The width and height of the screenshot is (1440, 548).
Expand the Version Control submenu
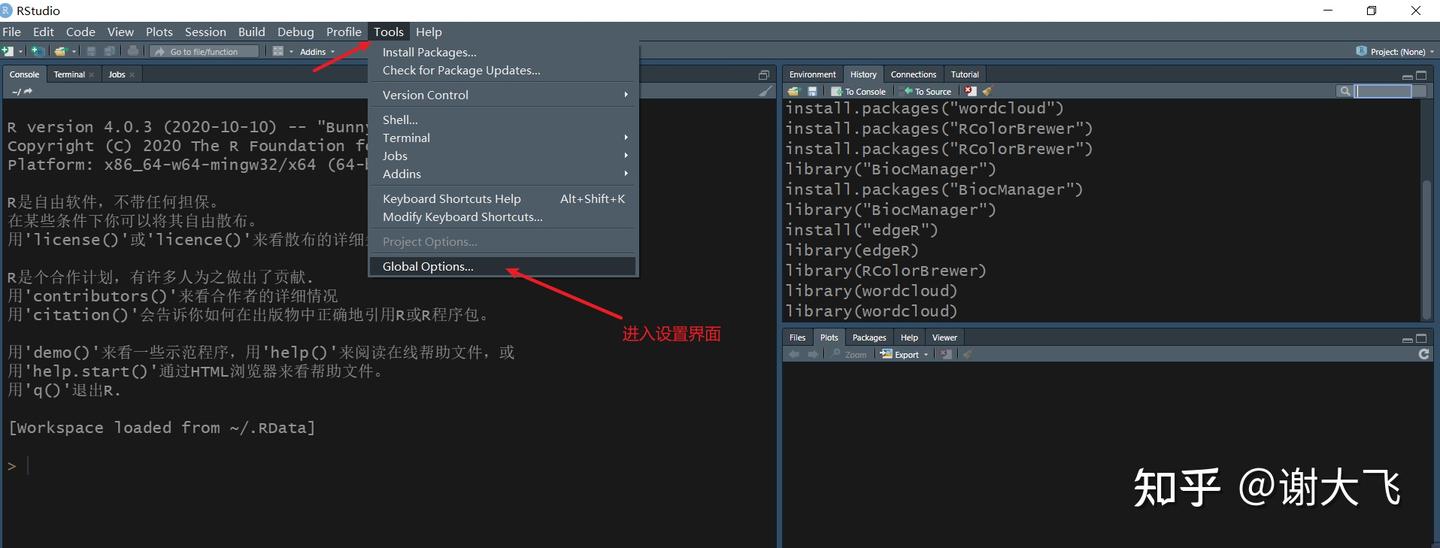pos(503,95)
